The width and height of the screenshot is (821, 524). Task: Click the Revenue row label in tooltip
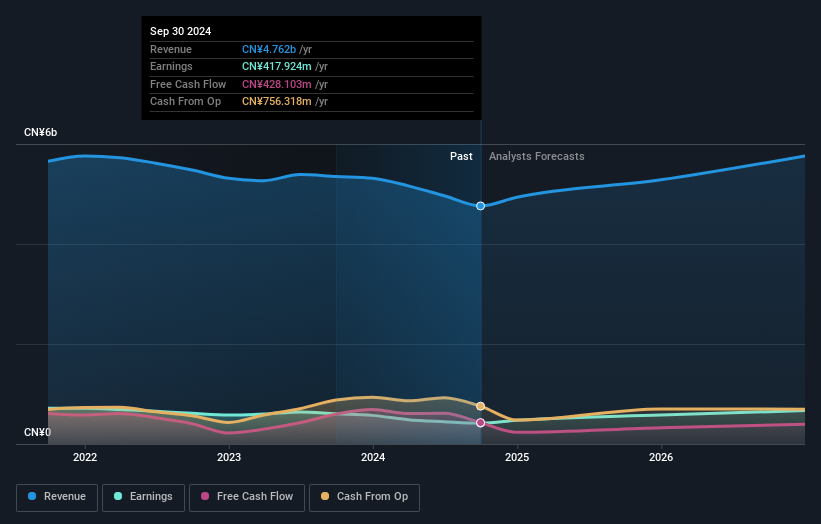[x=171, y=49]
